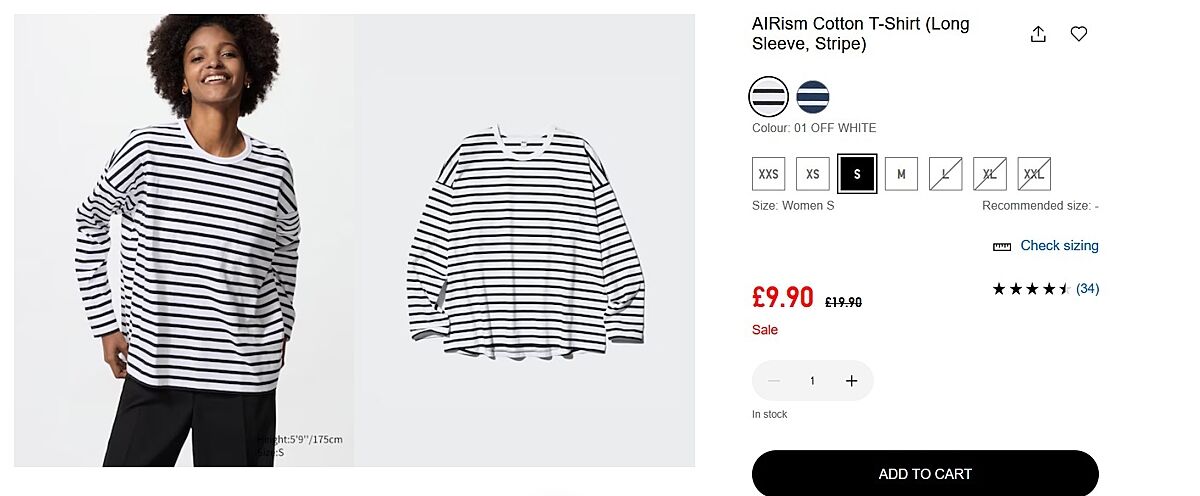The height and width of the screenshot is (496, 1200).
Task: Click the share product icon
Action: 1038,34
